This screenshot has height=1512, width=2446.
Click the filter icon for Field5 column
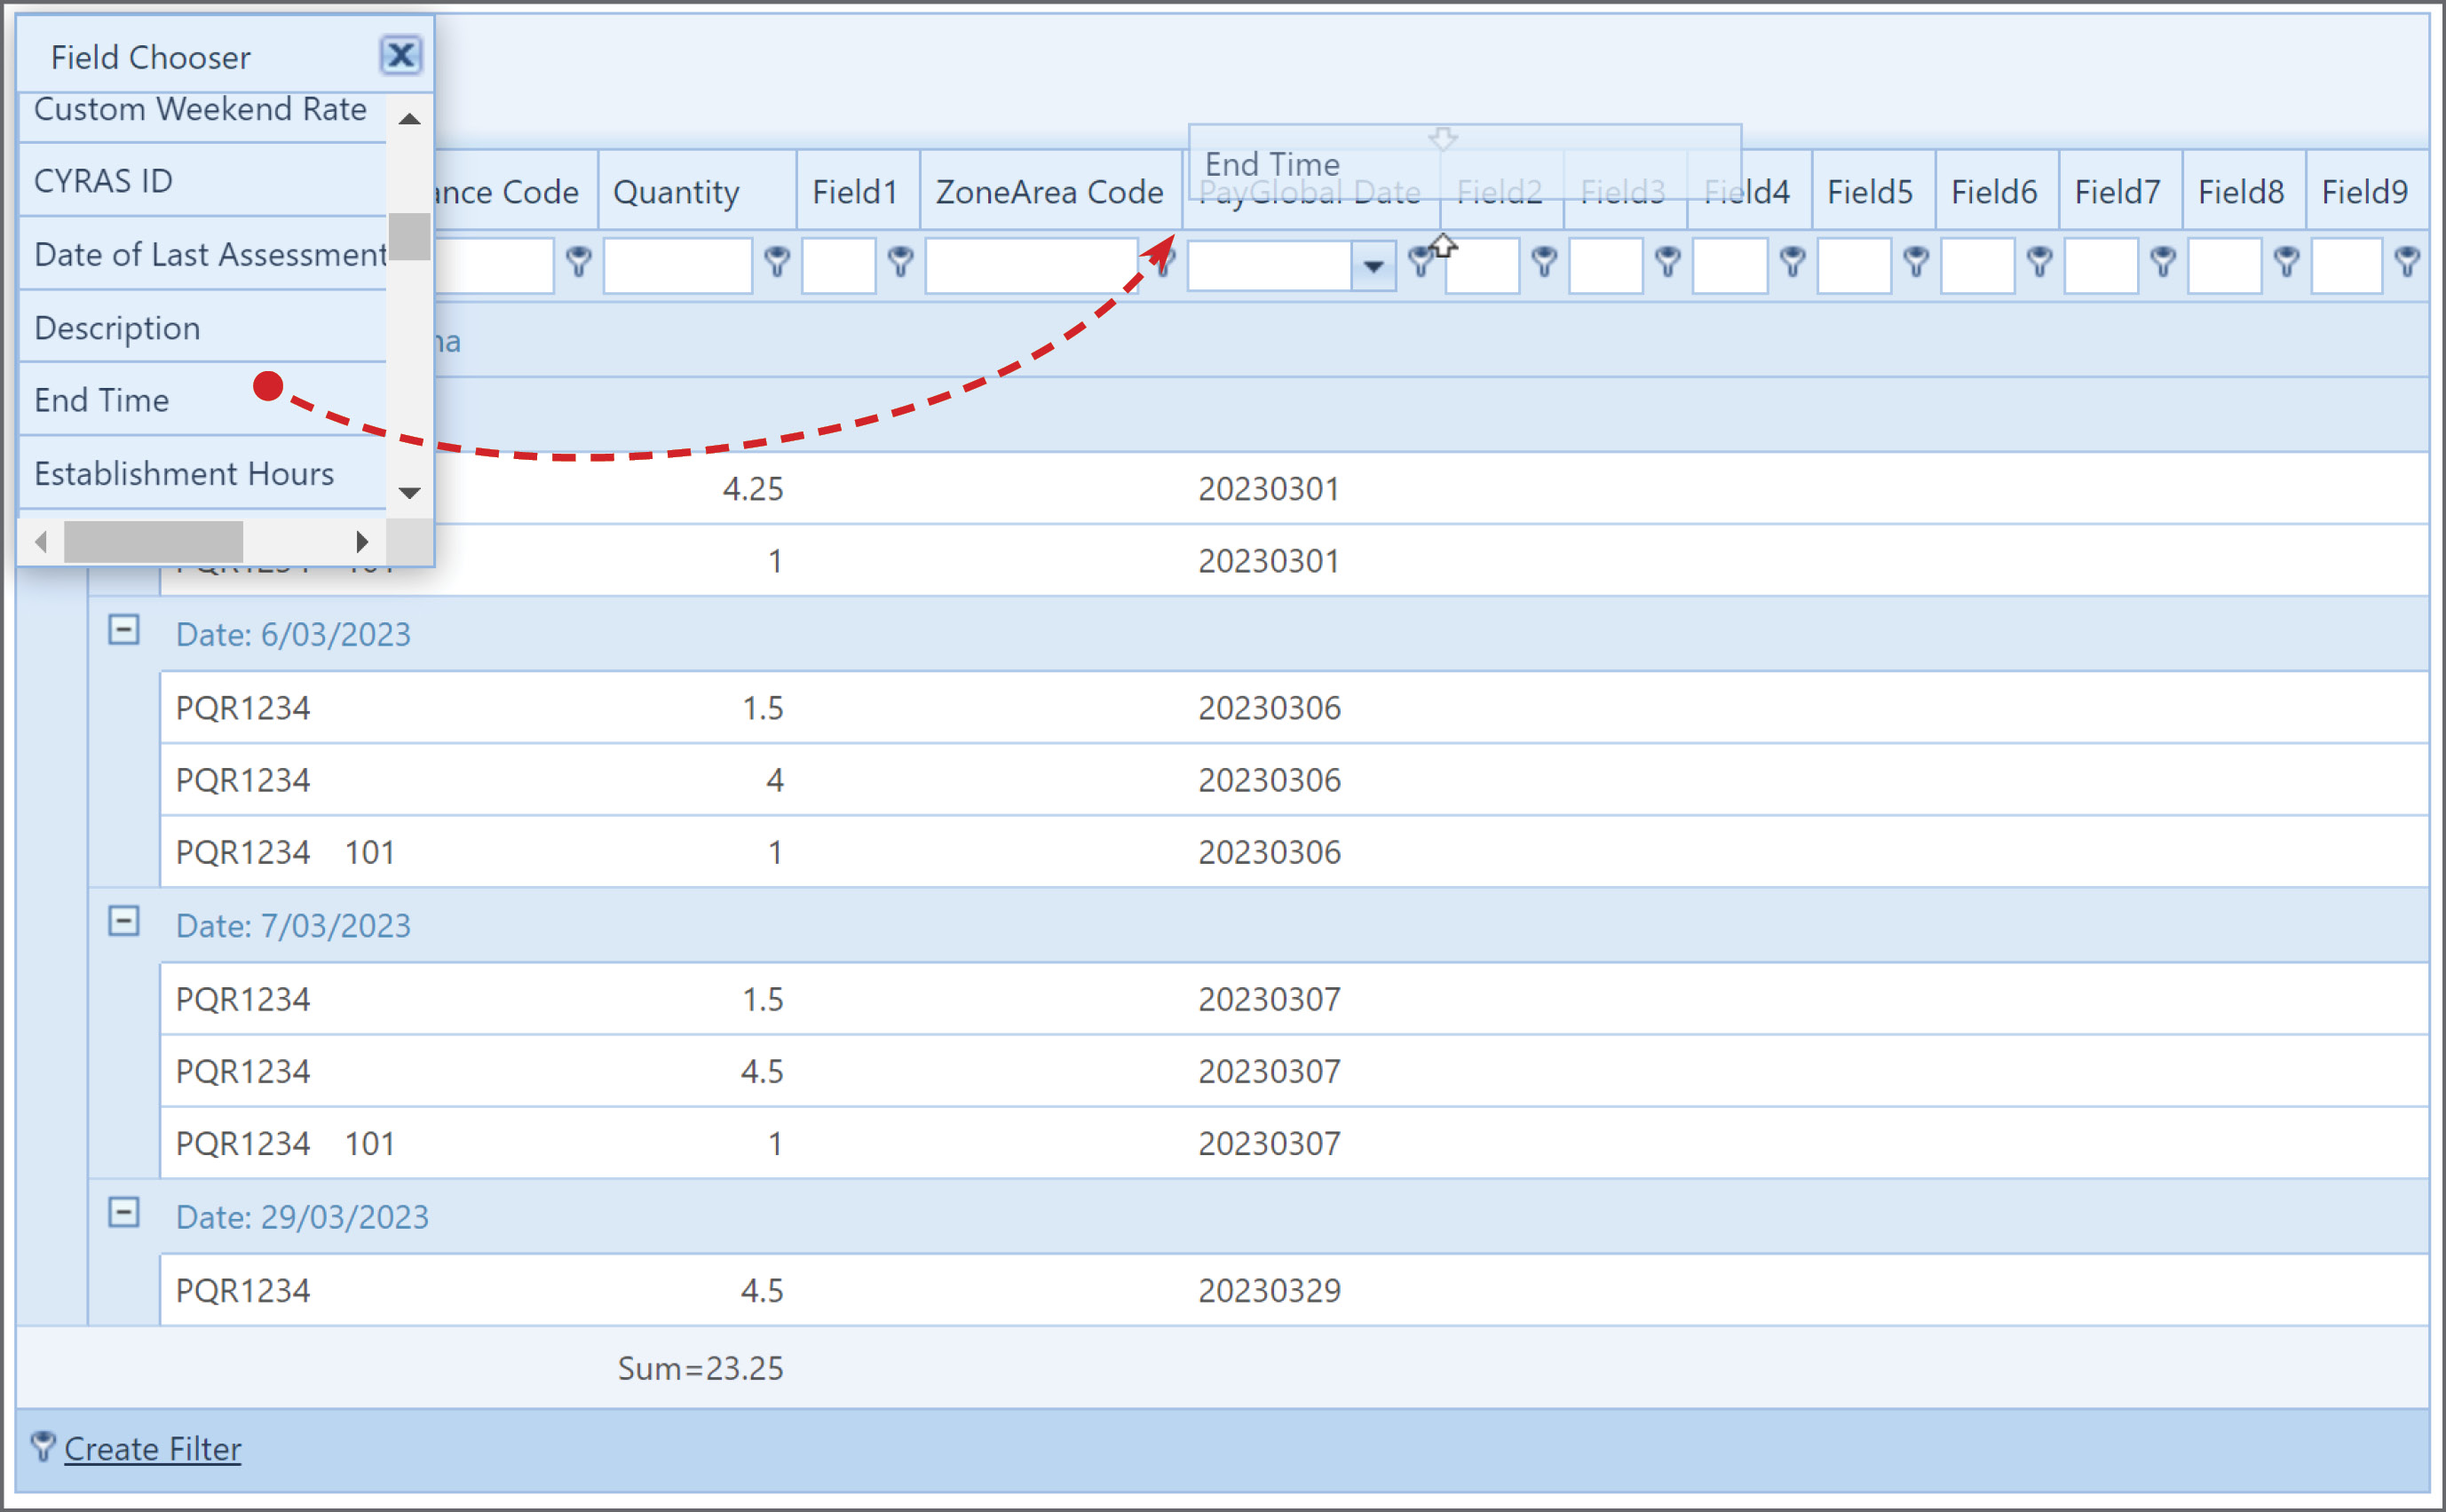tap(1916, 262)
